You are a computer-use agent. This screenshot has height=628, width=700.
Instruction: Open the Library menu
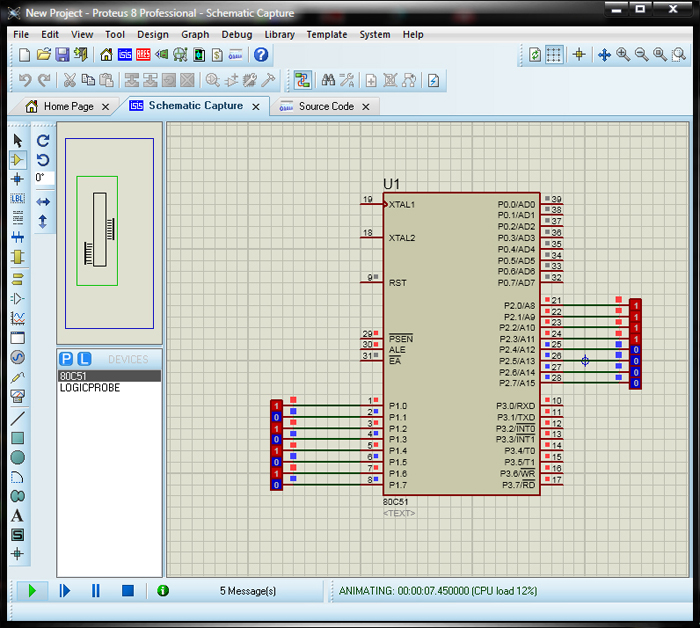pos(279,34)
